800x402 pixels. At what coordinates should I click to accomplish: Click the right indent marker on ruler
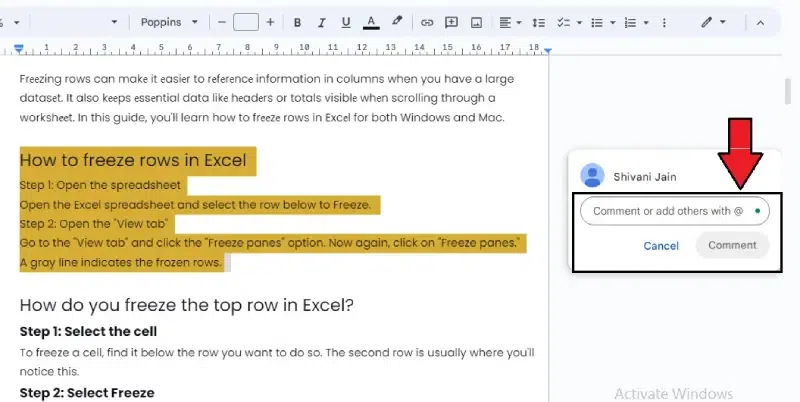[x=547, y=51]
